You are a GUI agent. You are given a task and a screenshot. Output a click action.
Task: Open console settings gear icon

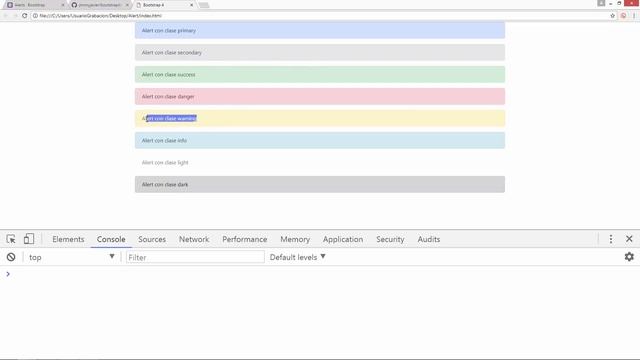point(629,257)
